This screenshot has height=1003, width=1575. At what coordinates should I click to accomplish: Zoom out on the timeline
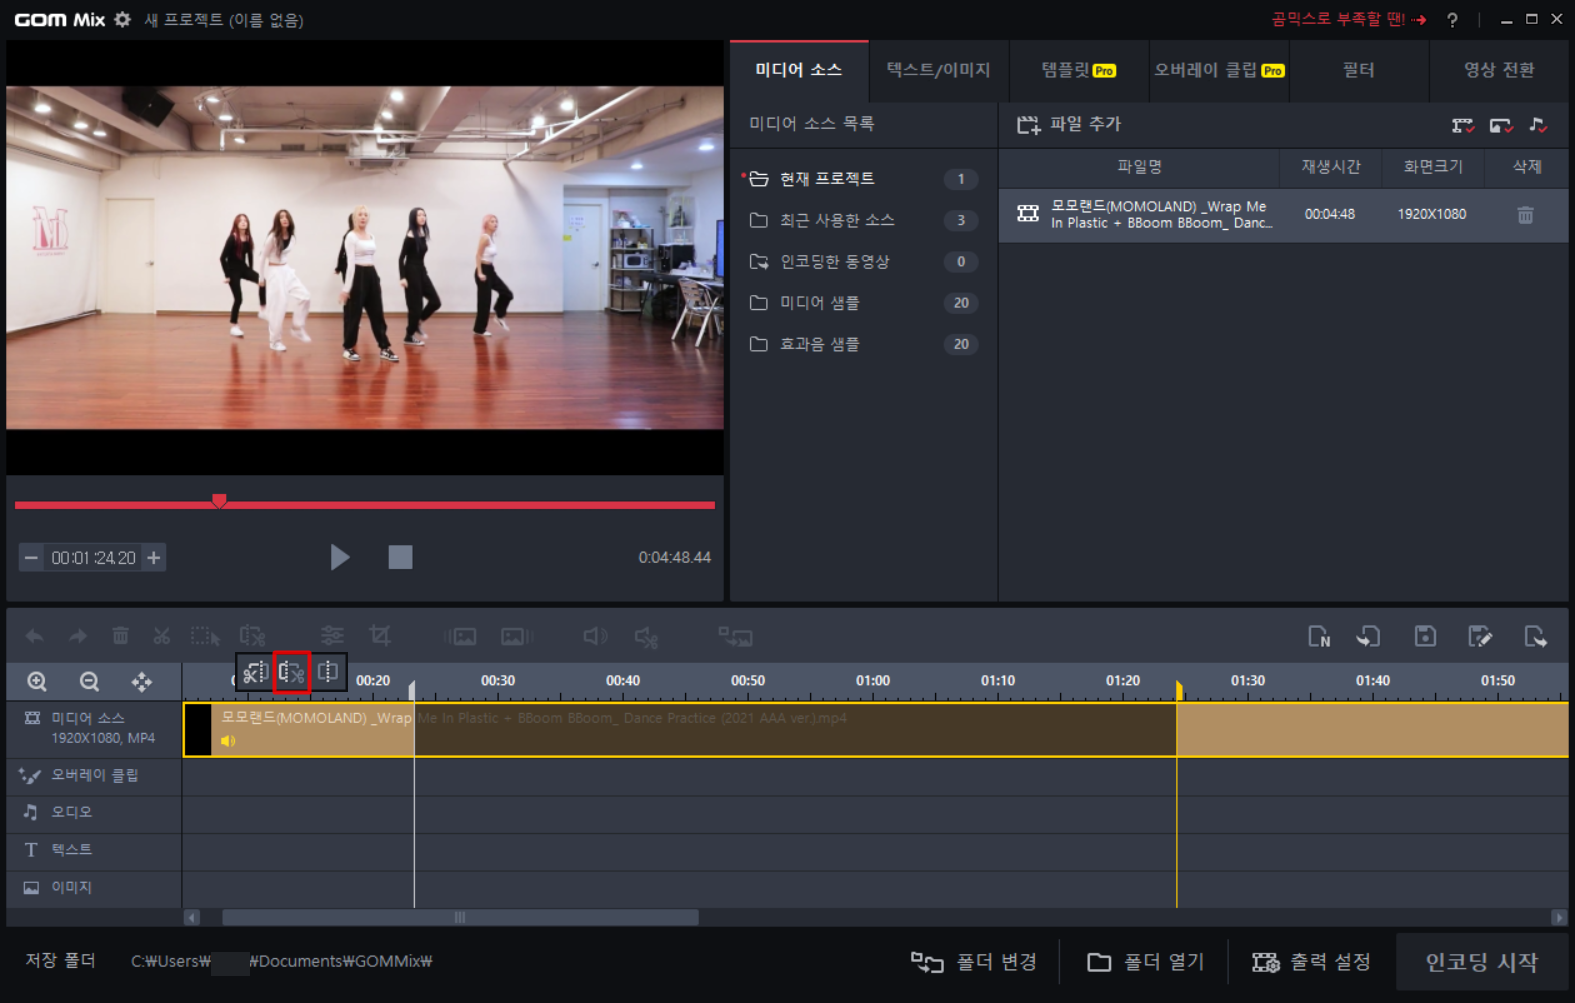pos(89,682)
